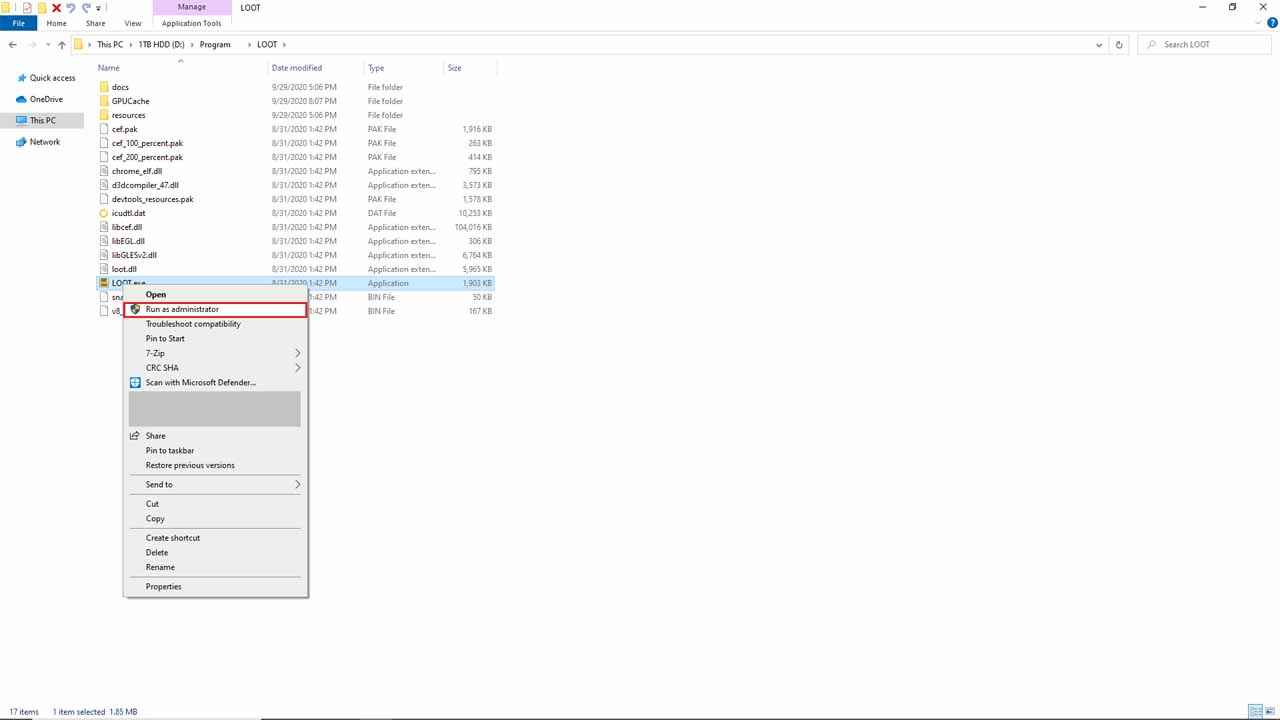Switch to large icons view in status bar
Screen dimensions: 1280x720
click(x=1269, y=711)
